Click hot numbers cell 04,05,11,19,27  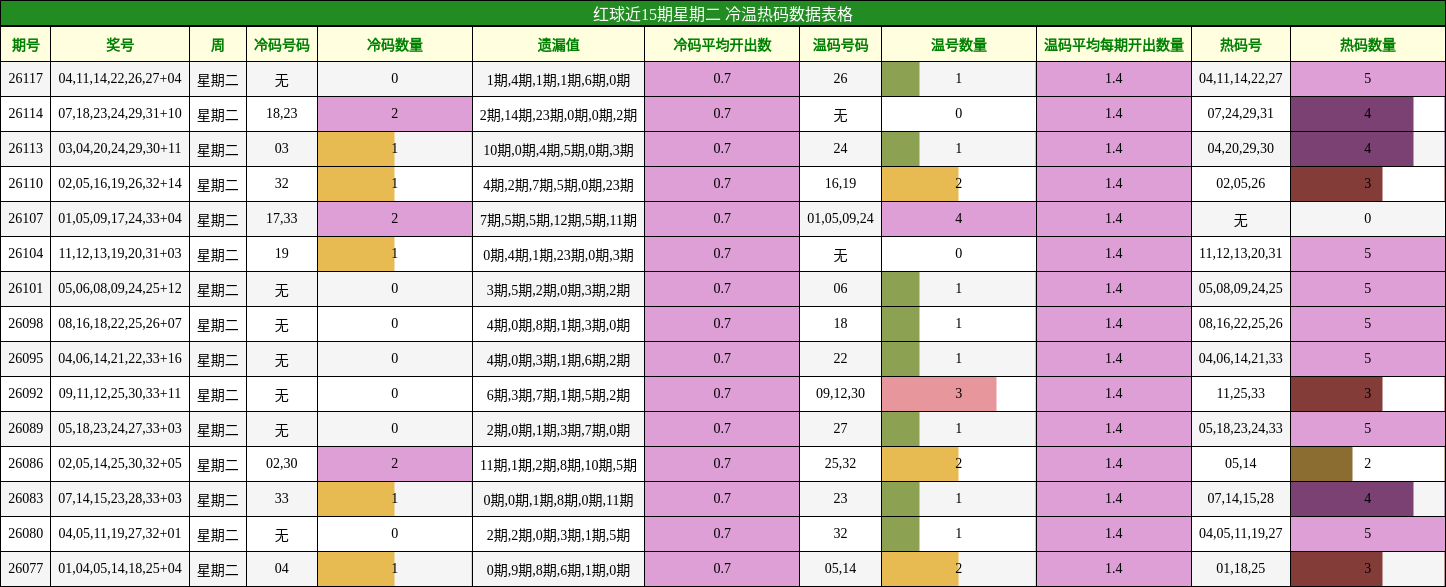pos(1241,534)
